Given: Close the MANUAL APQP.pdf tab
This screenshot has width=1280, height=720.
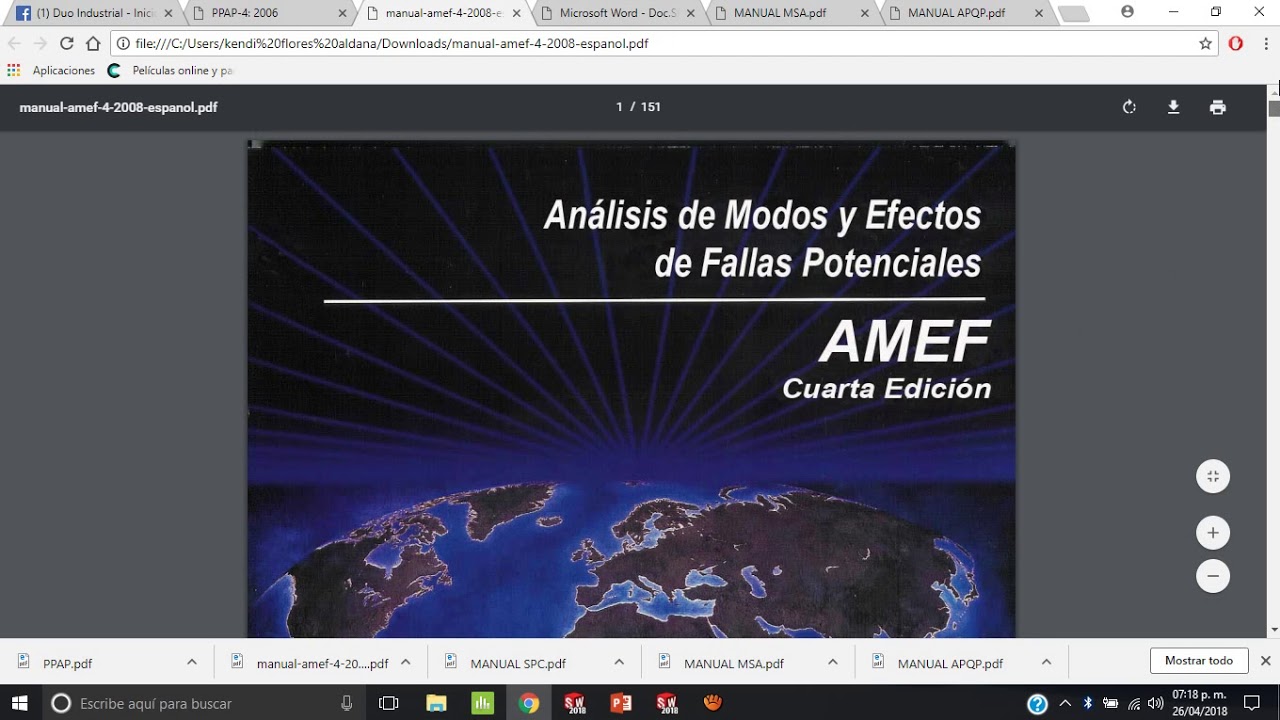Looking at the screenshot, I should click(x=1039, y=13).
